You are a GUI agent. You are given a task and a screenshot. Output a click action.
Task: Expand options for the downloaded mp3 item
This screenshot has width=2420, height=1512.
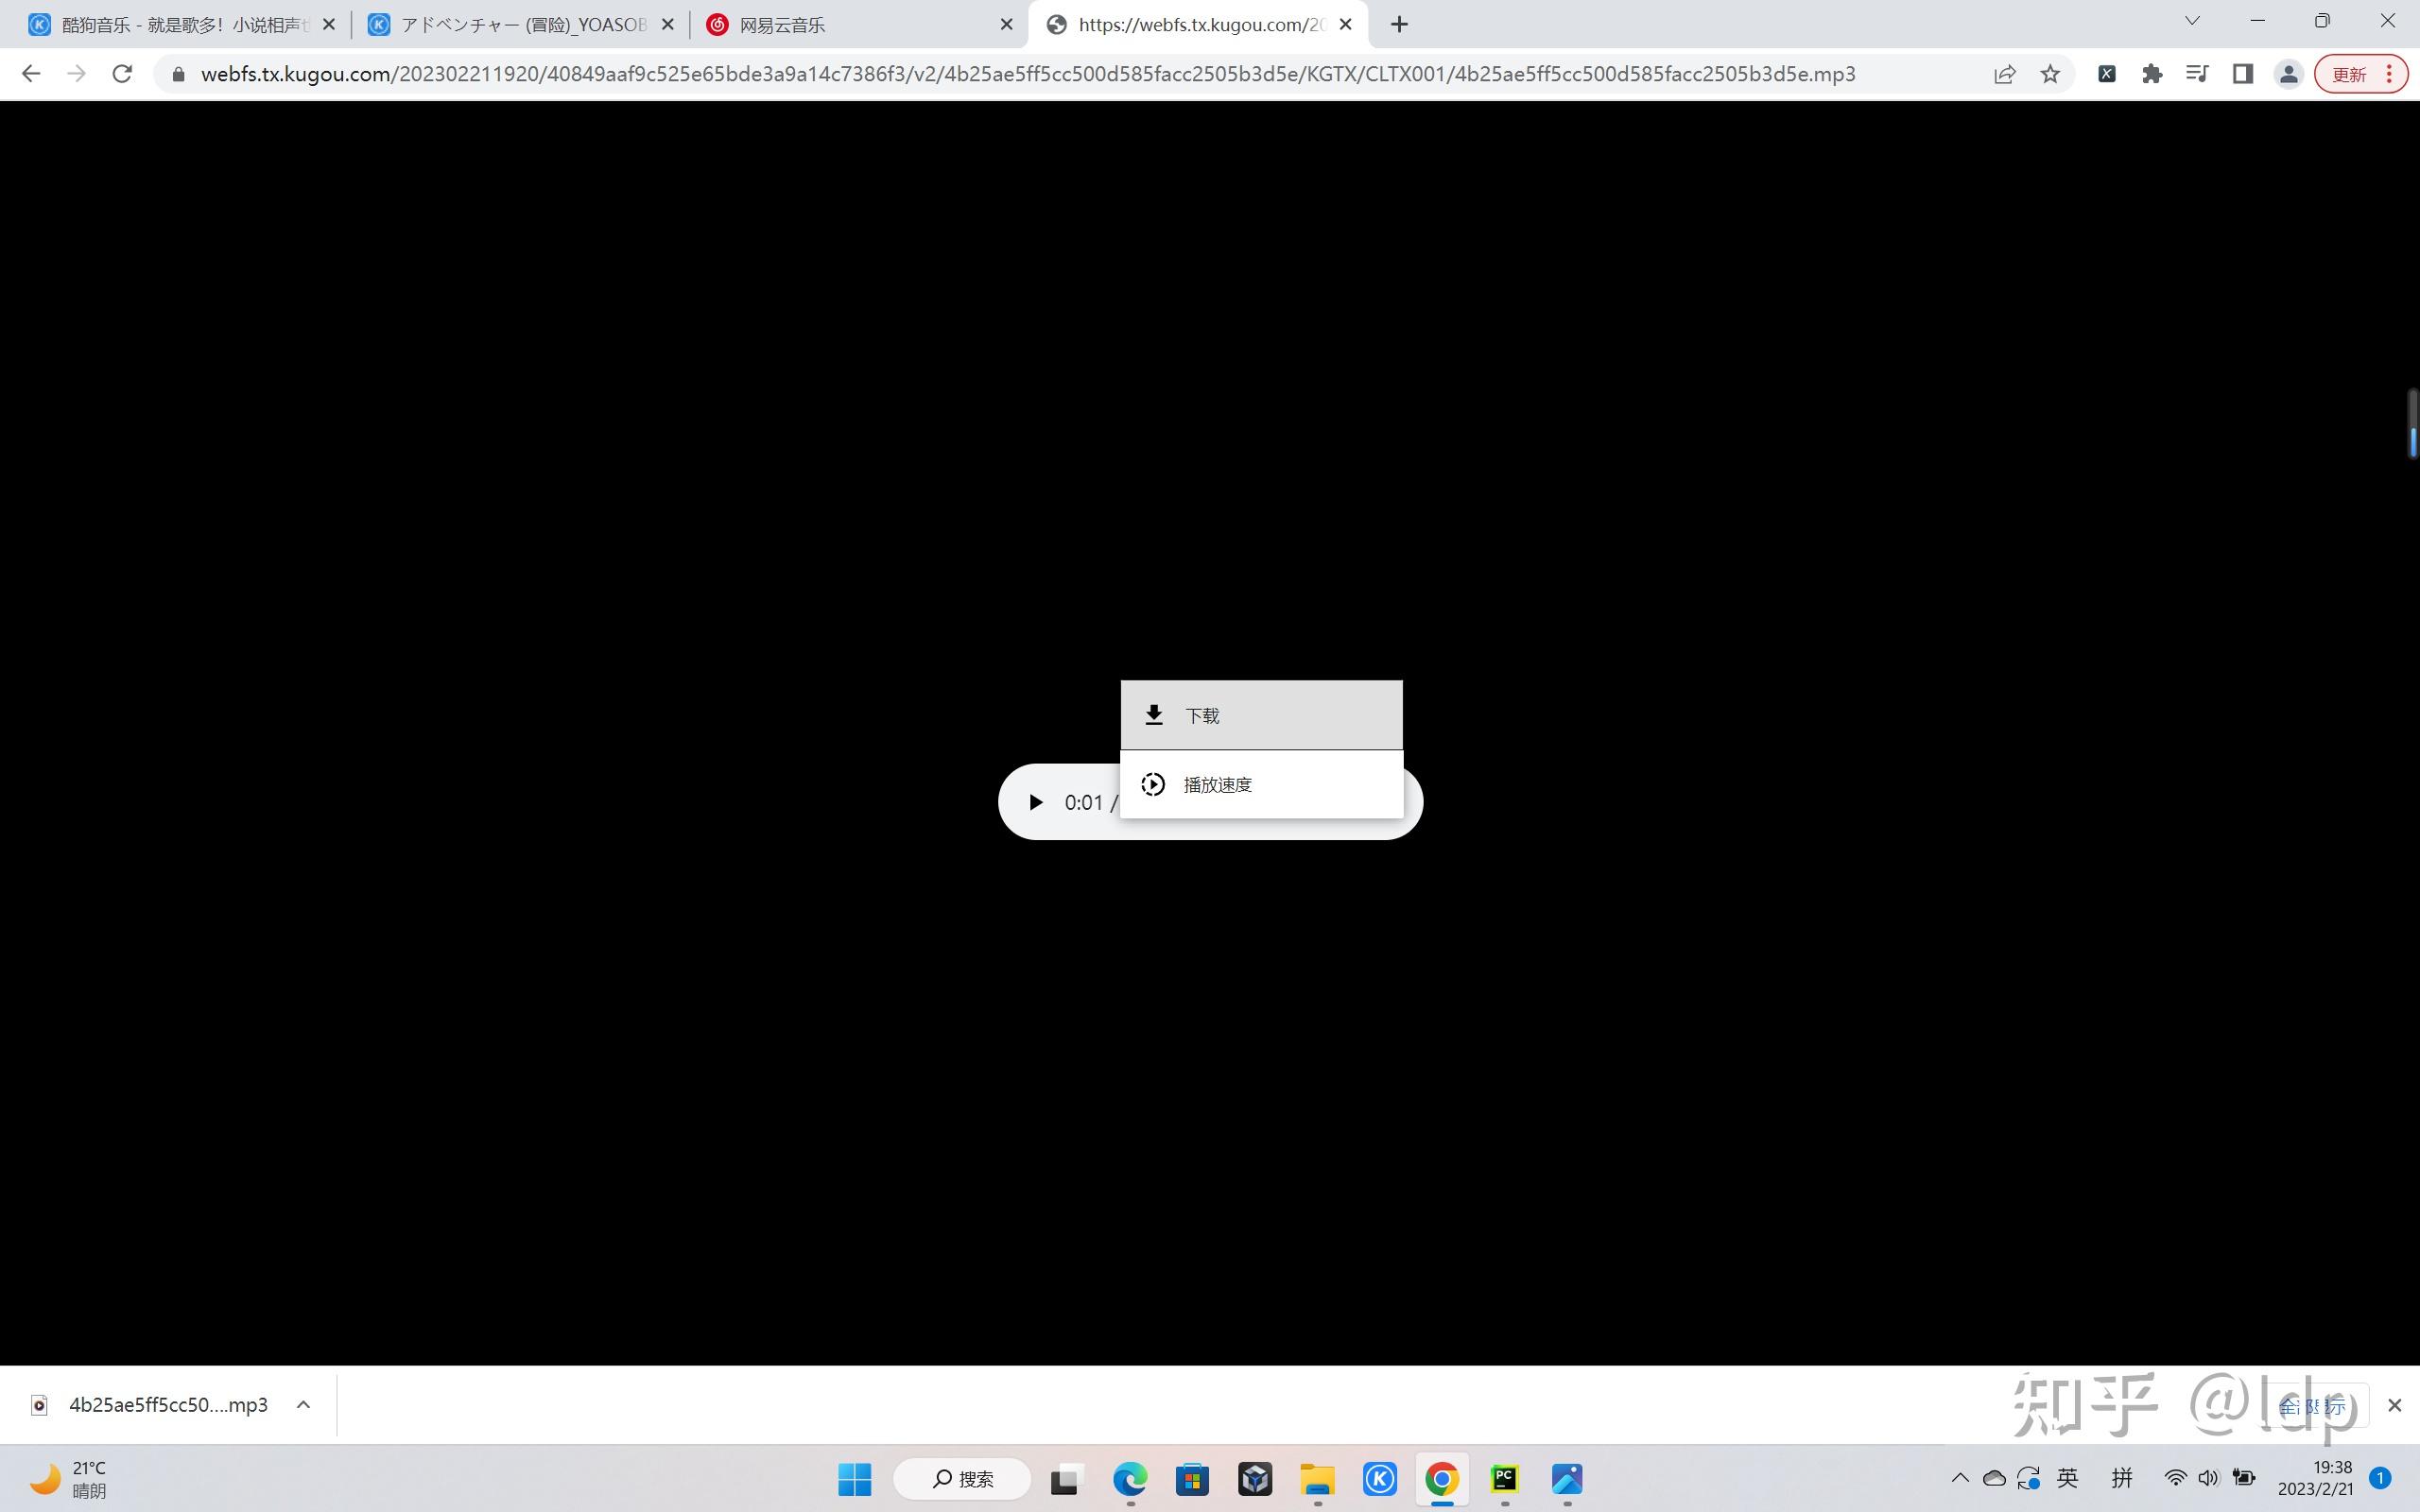coord(303,1405)
